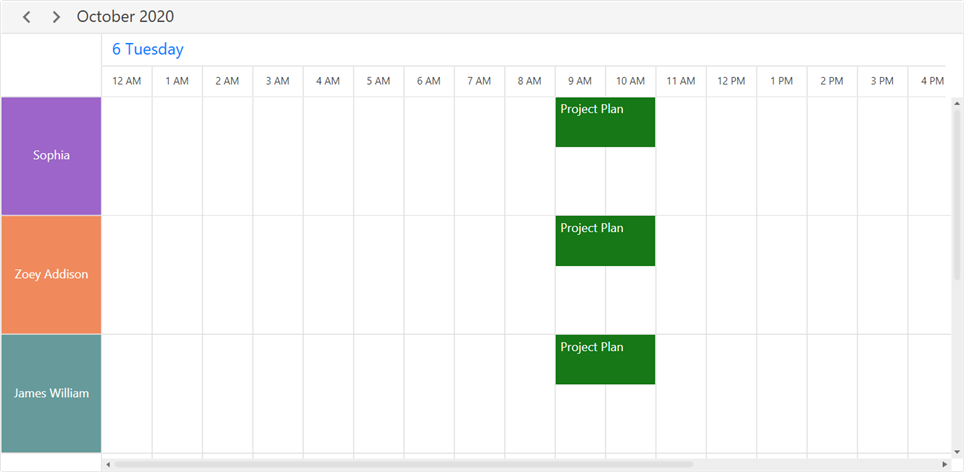Go to next date with right chevron

coord(56,17)
